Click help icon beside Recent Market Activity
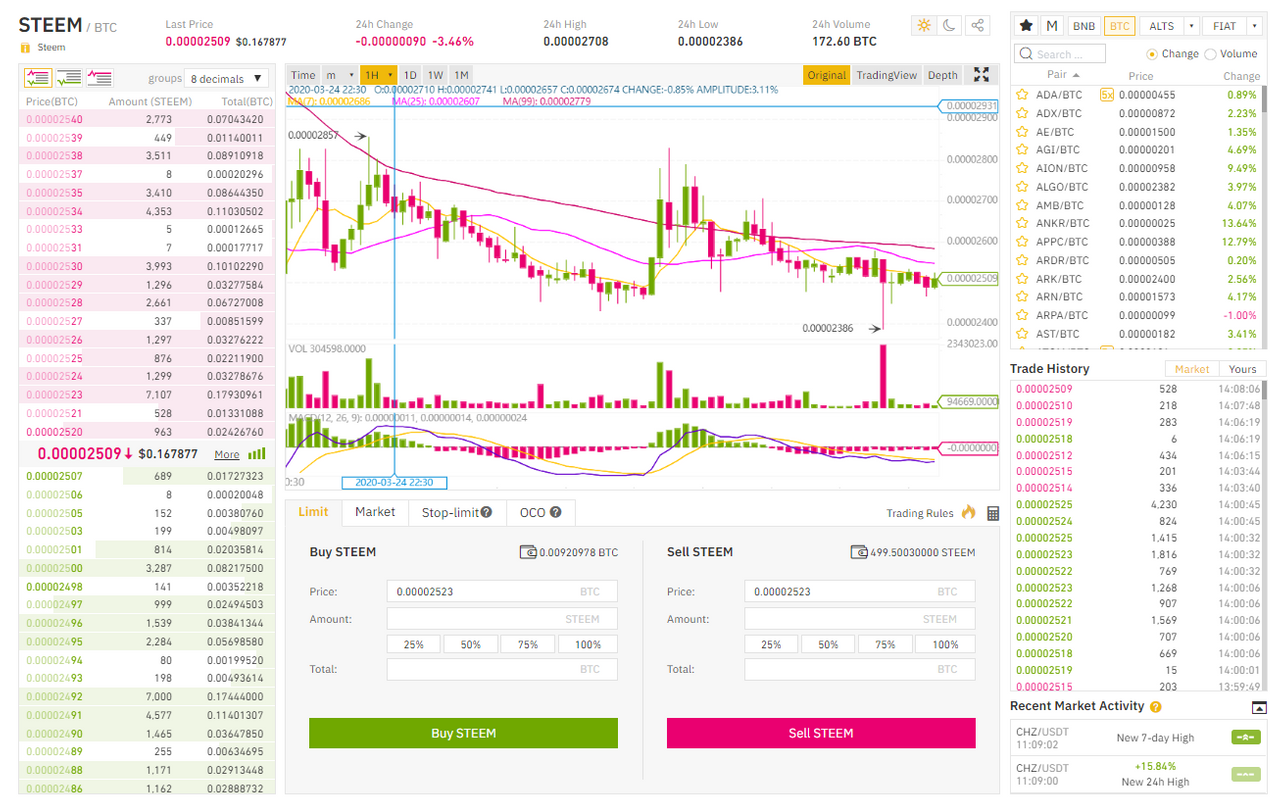This screenshot has height=803, width=1280. tap(1156, 707)
